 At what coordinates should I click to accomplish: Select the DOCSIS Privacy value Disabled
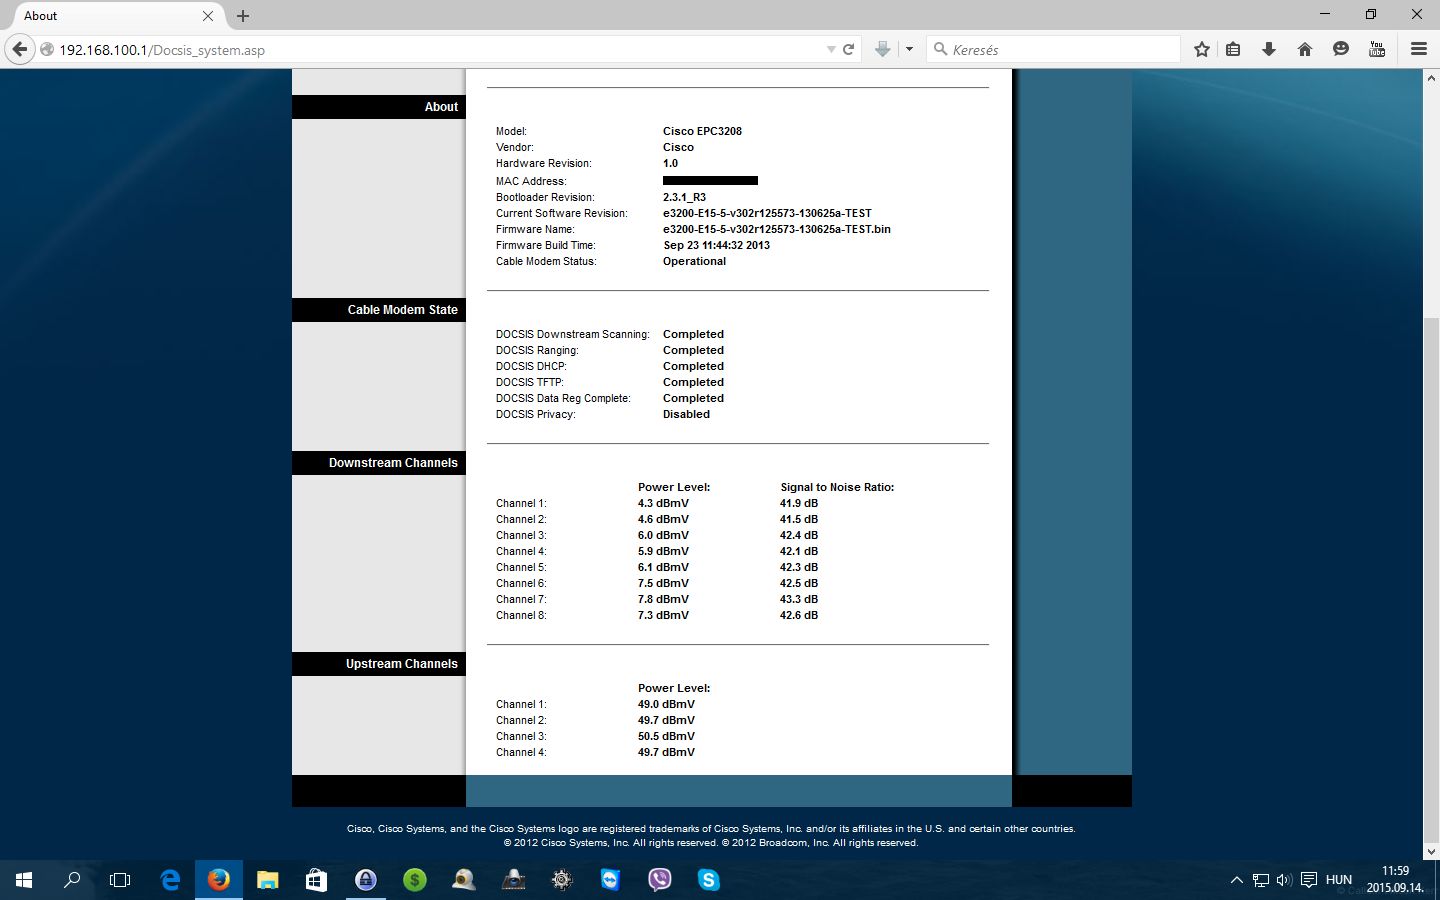point(686,414)
